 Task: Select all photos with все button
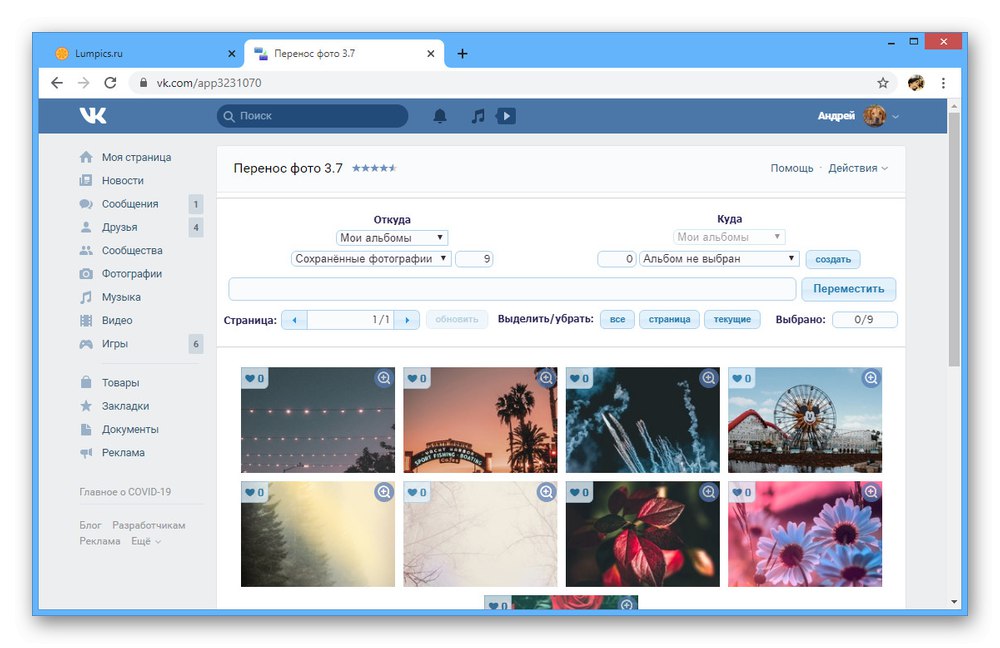617,319
